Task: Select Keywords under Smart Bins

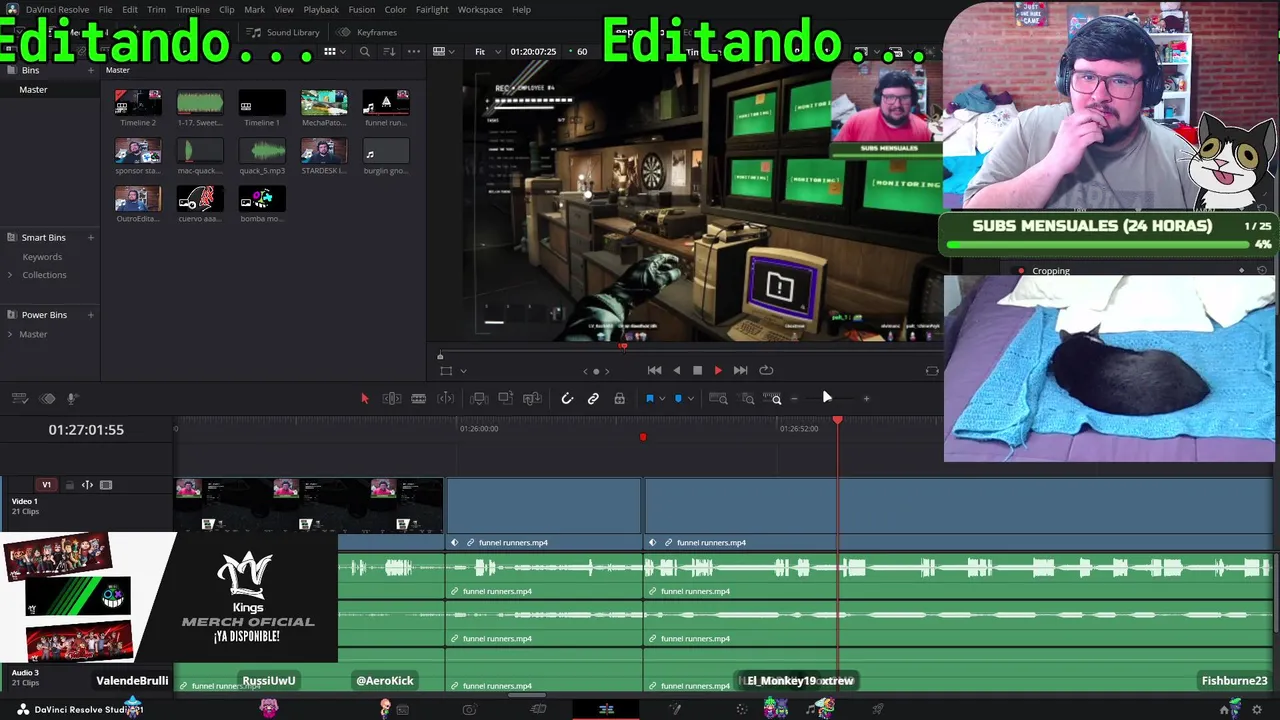Action: 42,257
